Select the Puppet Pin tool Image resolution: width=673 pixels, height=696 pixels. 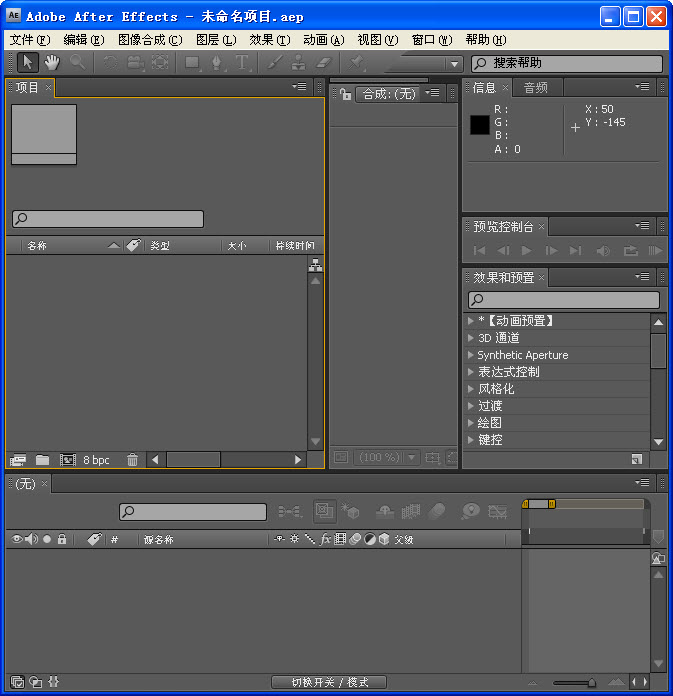(356, 63)
